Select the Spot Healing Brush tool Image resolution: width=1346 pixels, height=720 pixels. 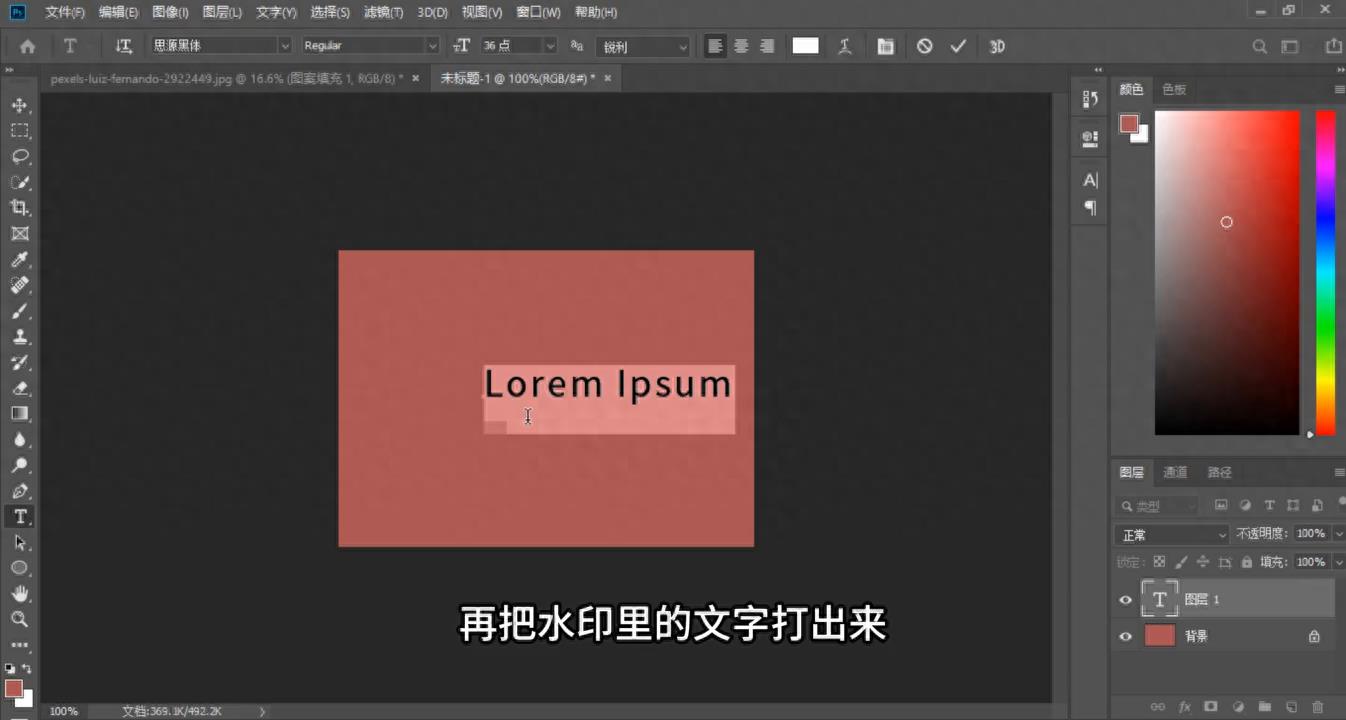tap(19, 285)
